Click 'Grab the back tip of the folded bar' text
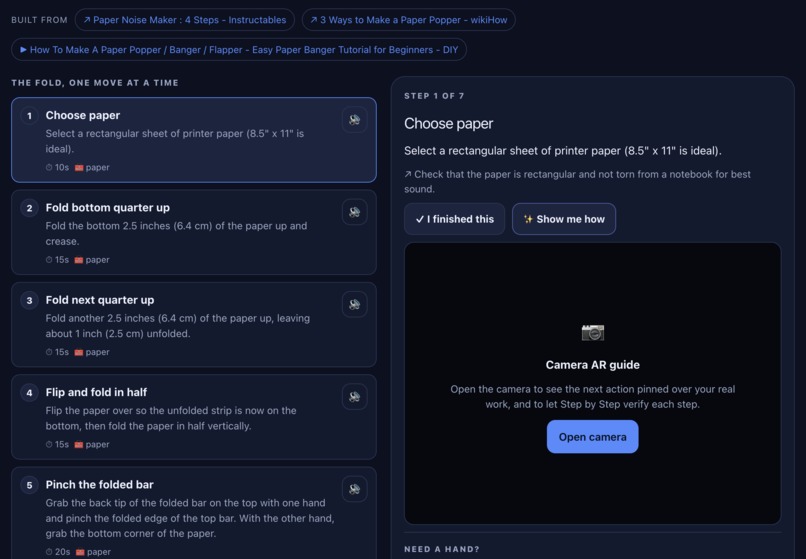This screenshot has width=806, height=559. [x=190, y=518]
